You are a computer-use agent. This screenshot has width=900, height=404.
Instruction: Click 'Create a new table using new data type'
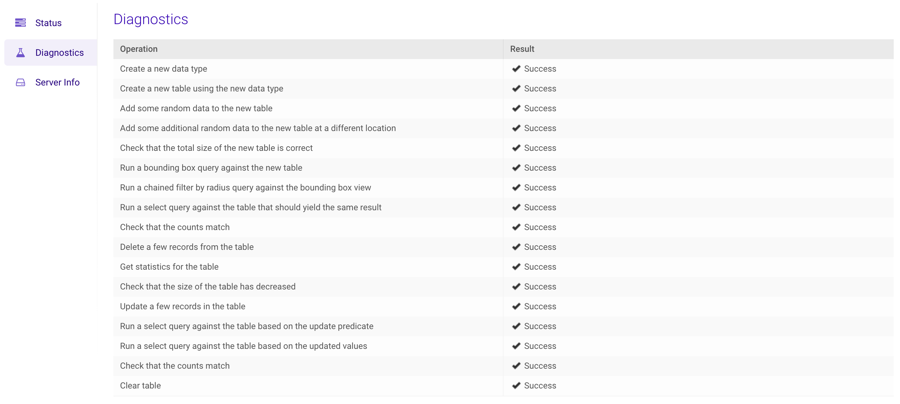pos(201,89)
